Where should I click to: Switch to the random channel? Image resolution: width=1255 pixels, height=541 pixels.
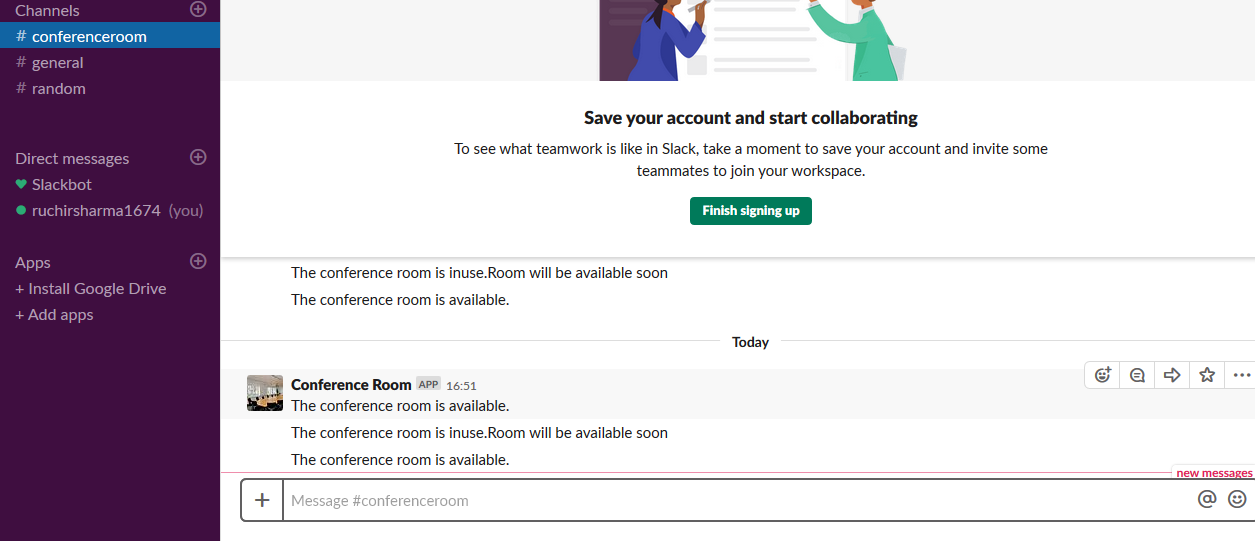tap(58, 88)
